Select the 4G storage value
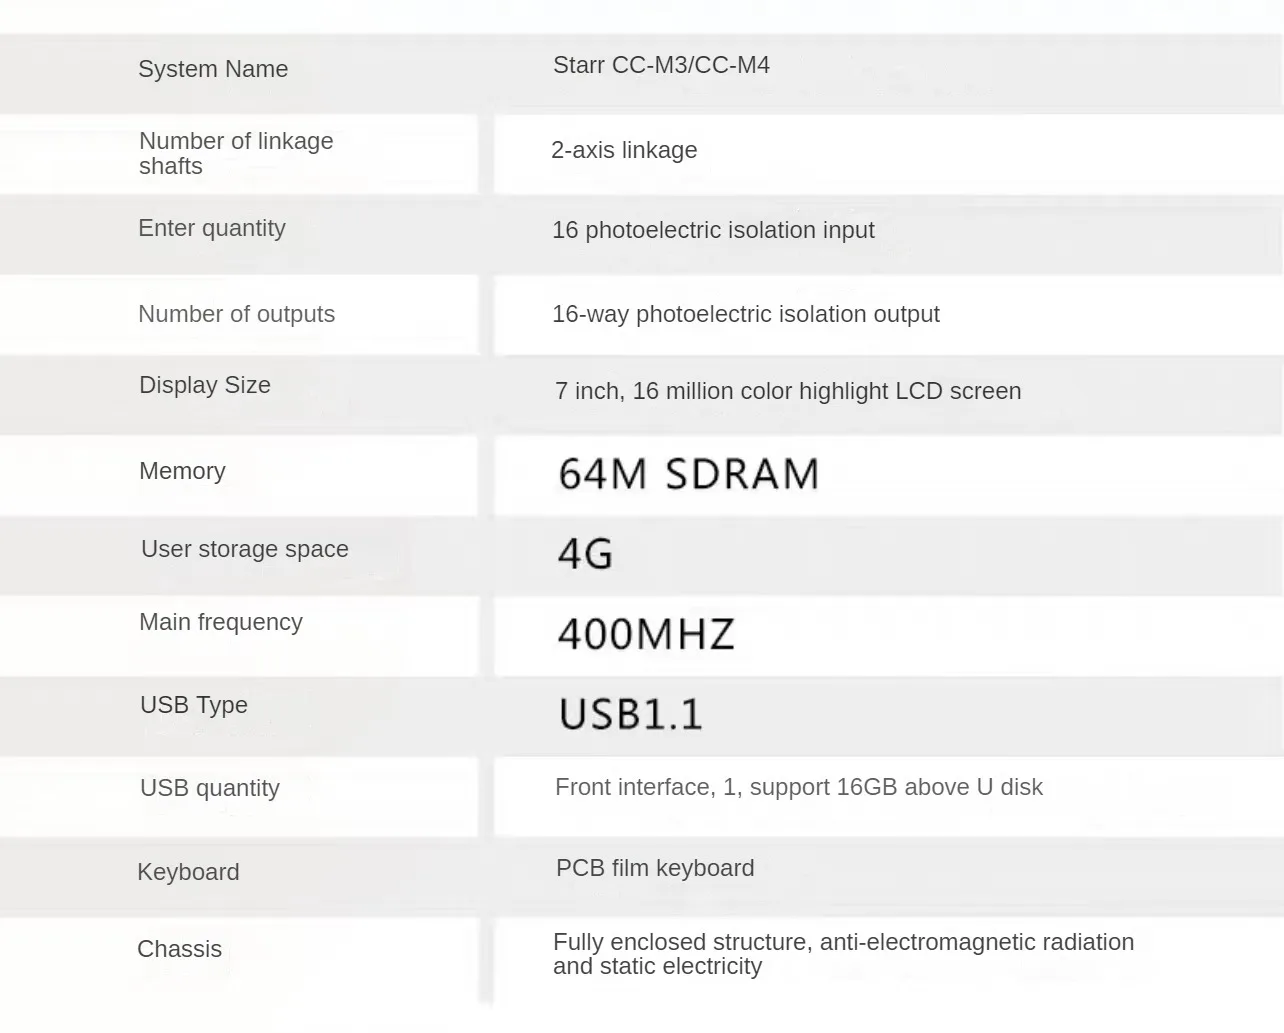The image size is (1284, 1033). coord(585,554)
